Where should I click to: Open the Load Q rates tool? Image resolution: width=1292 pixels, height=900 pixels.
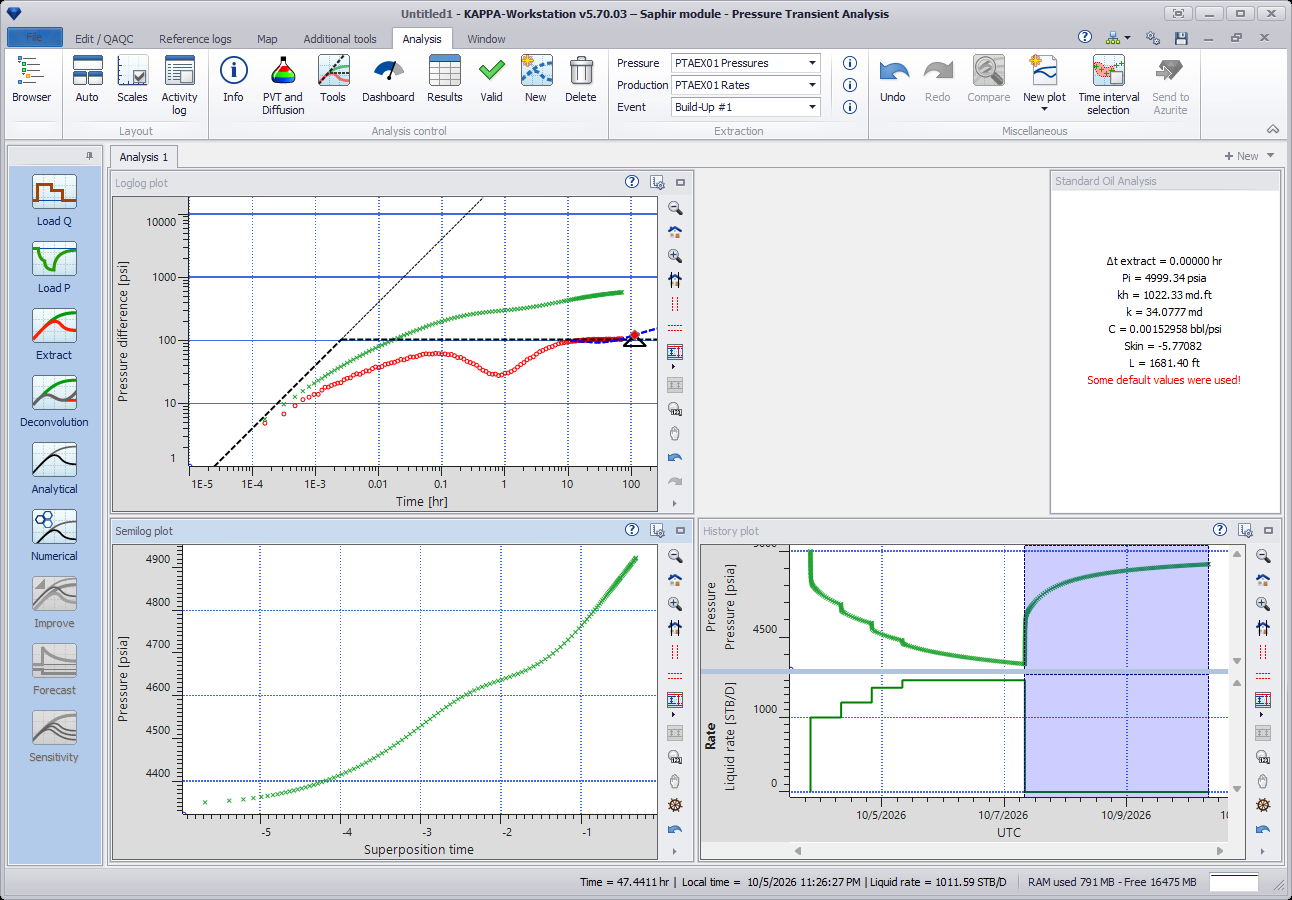click(x=54, y=200)
